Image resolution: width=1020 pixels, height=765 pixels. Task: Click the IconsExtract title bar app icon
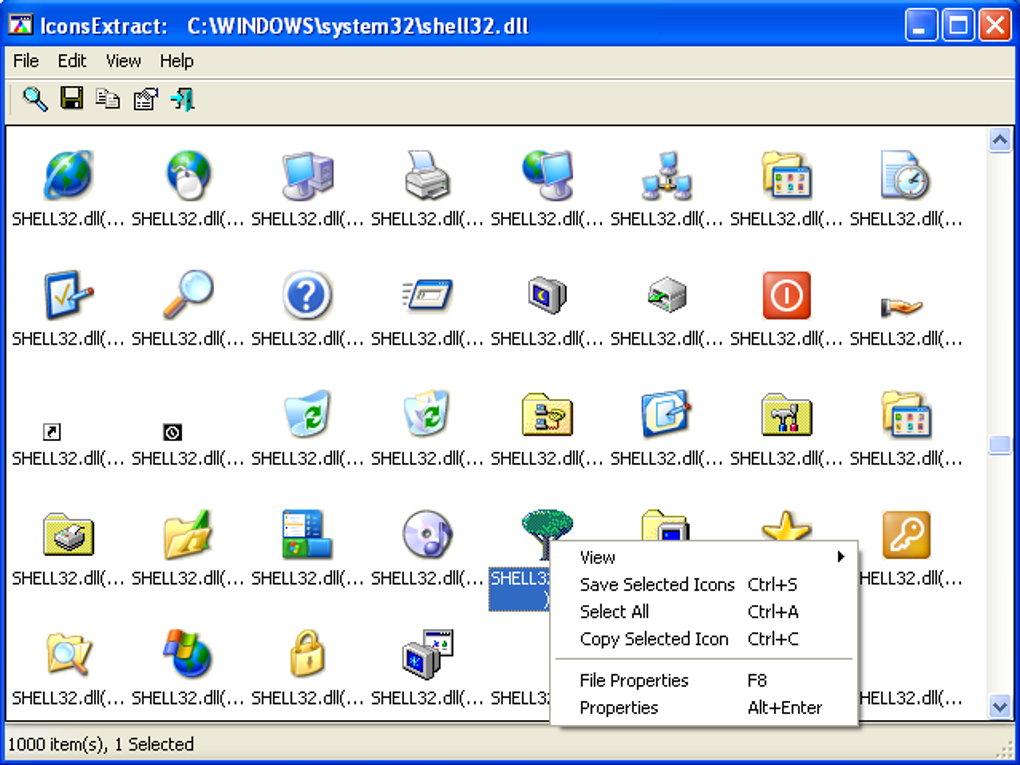20,25
